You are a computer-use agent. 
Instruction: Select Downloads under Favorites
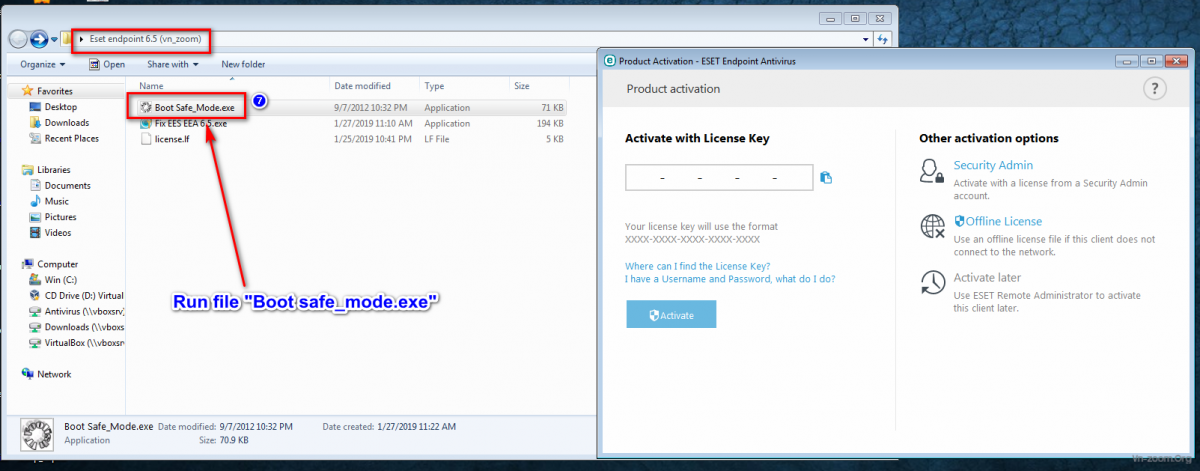pyautogui.click(x=66, y=123)
